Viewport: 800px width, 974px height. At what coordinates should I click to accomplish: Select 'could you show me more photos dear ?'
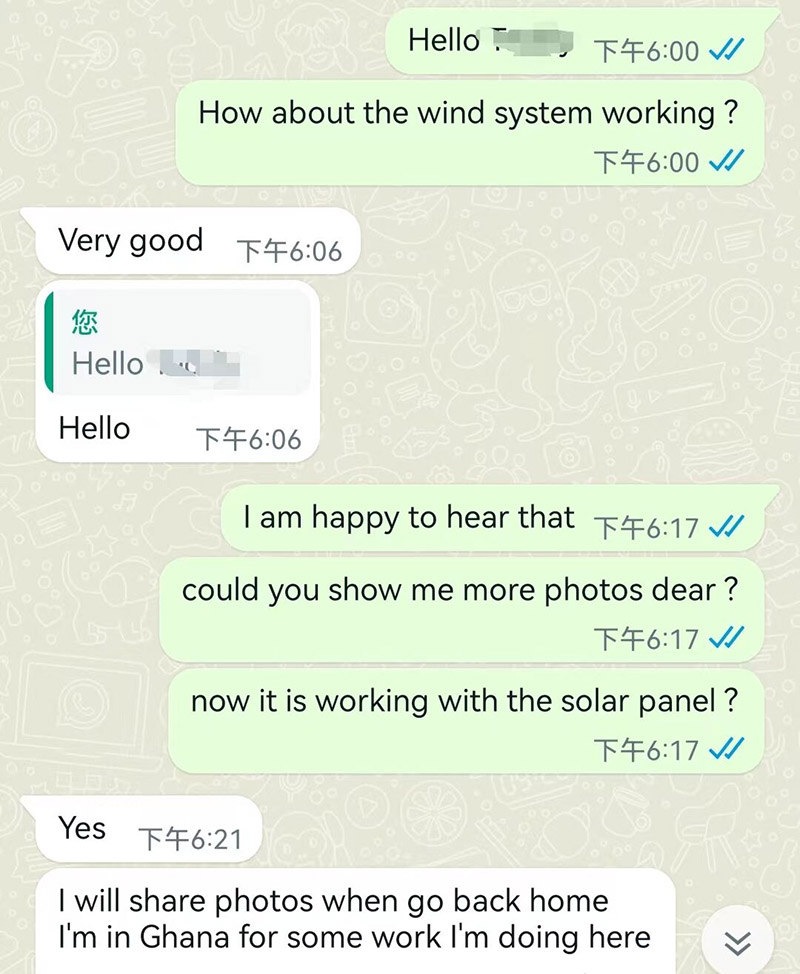[461, 610]
